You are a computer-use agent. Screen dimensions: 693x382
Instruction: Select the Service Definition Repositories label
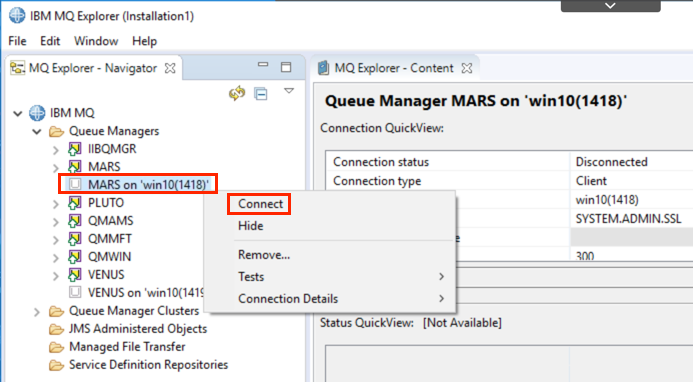[148, 365]
